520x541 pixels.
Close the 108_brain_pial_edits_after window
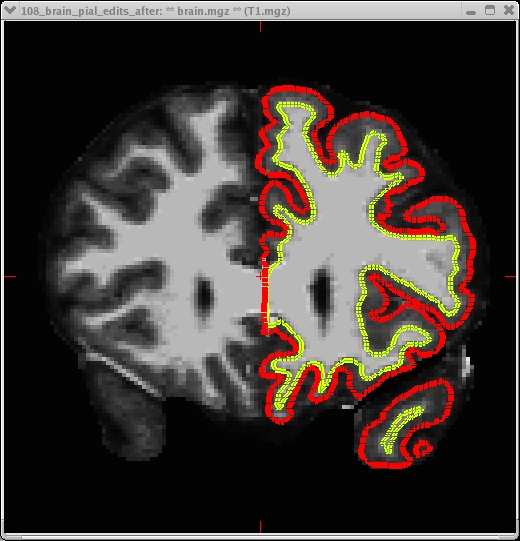click(509, 10)
